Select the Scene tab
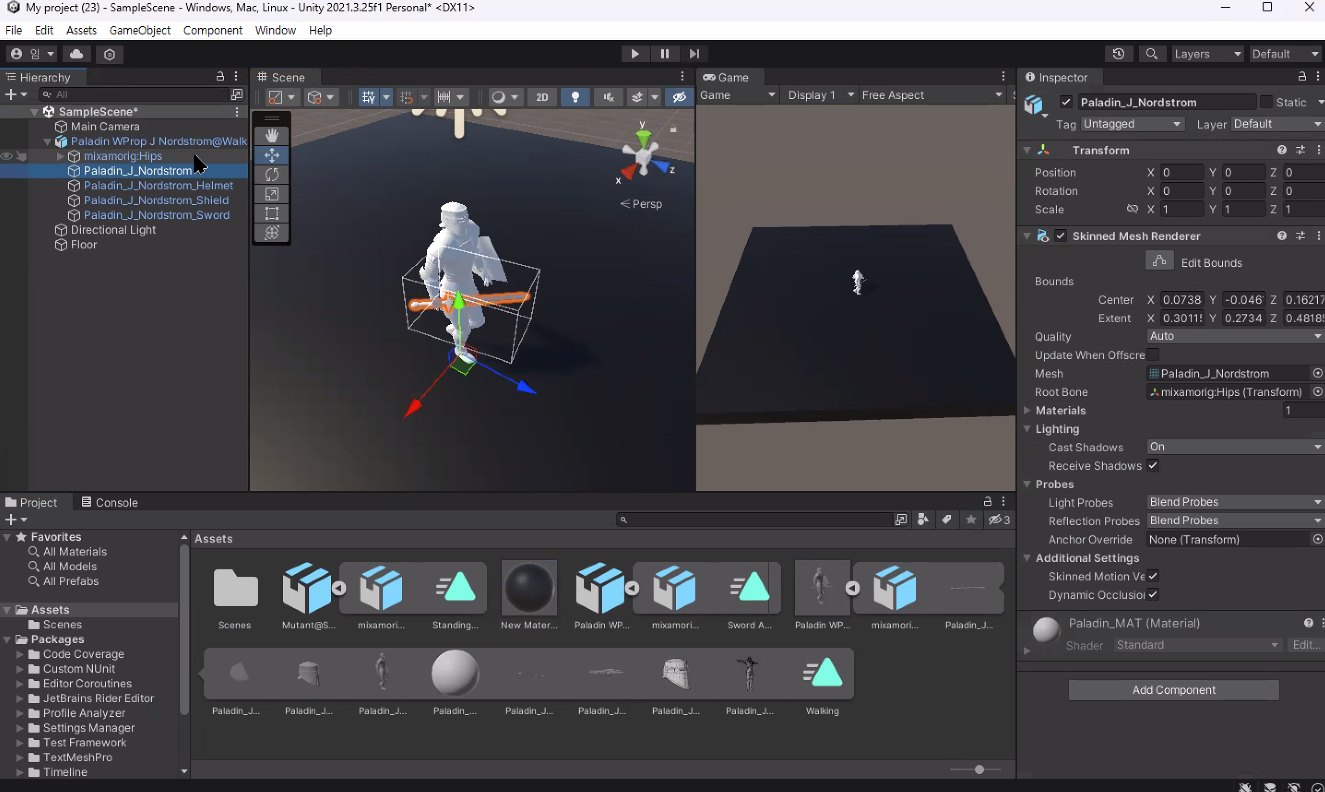Screen dimensions: 1325x792 [x=280, y=77]
